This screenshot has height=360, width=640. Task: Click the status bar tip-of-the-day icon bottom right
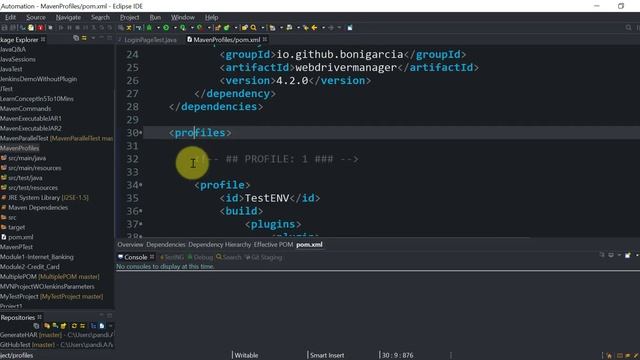pyautogui.click(x=609, y=356)
